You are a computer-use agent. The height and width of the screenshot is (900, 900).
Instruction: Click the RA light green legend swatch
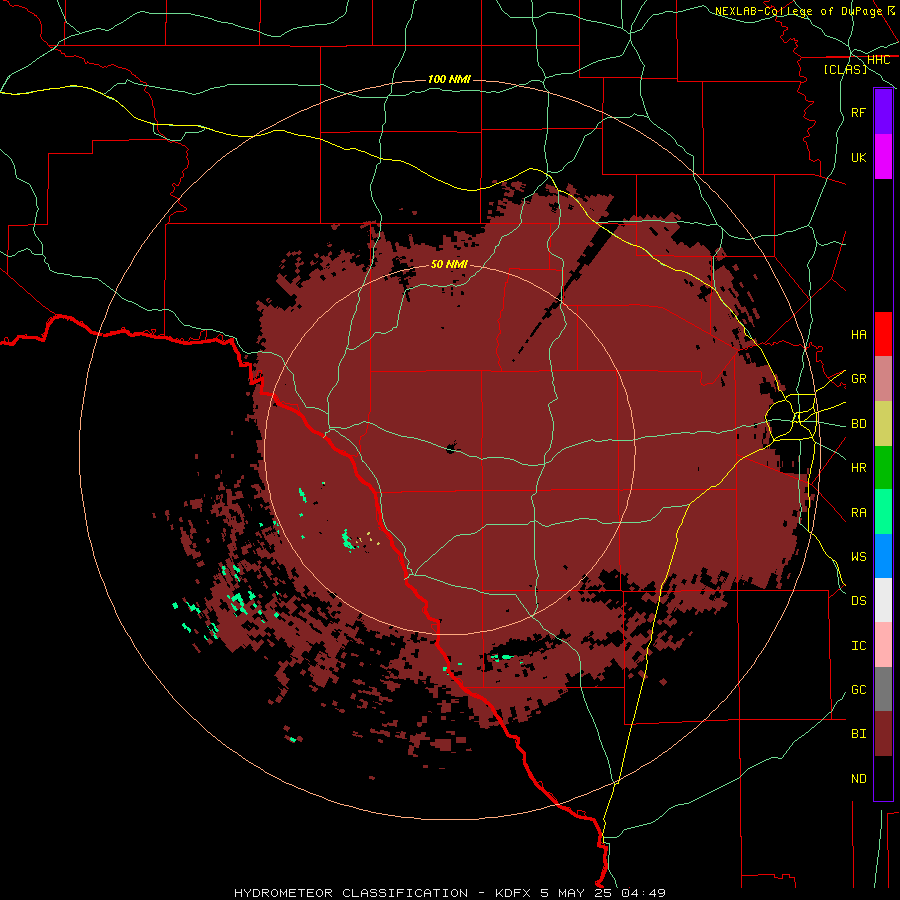pos(883,512)
